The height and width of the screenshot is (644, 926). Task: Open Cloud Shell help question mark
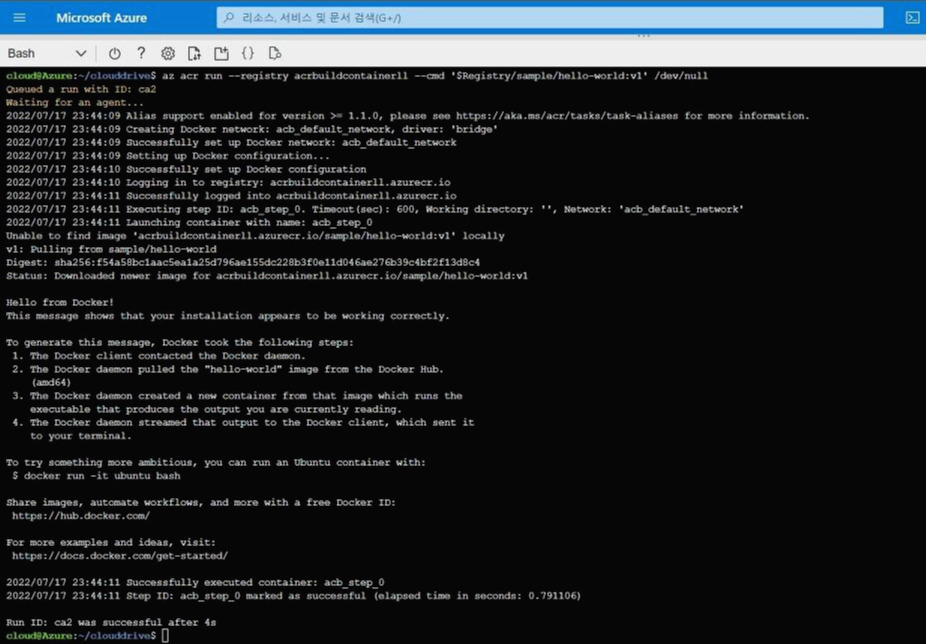coord(141,53)
